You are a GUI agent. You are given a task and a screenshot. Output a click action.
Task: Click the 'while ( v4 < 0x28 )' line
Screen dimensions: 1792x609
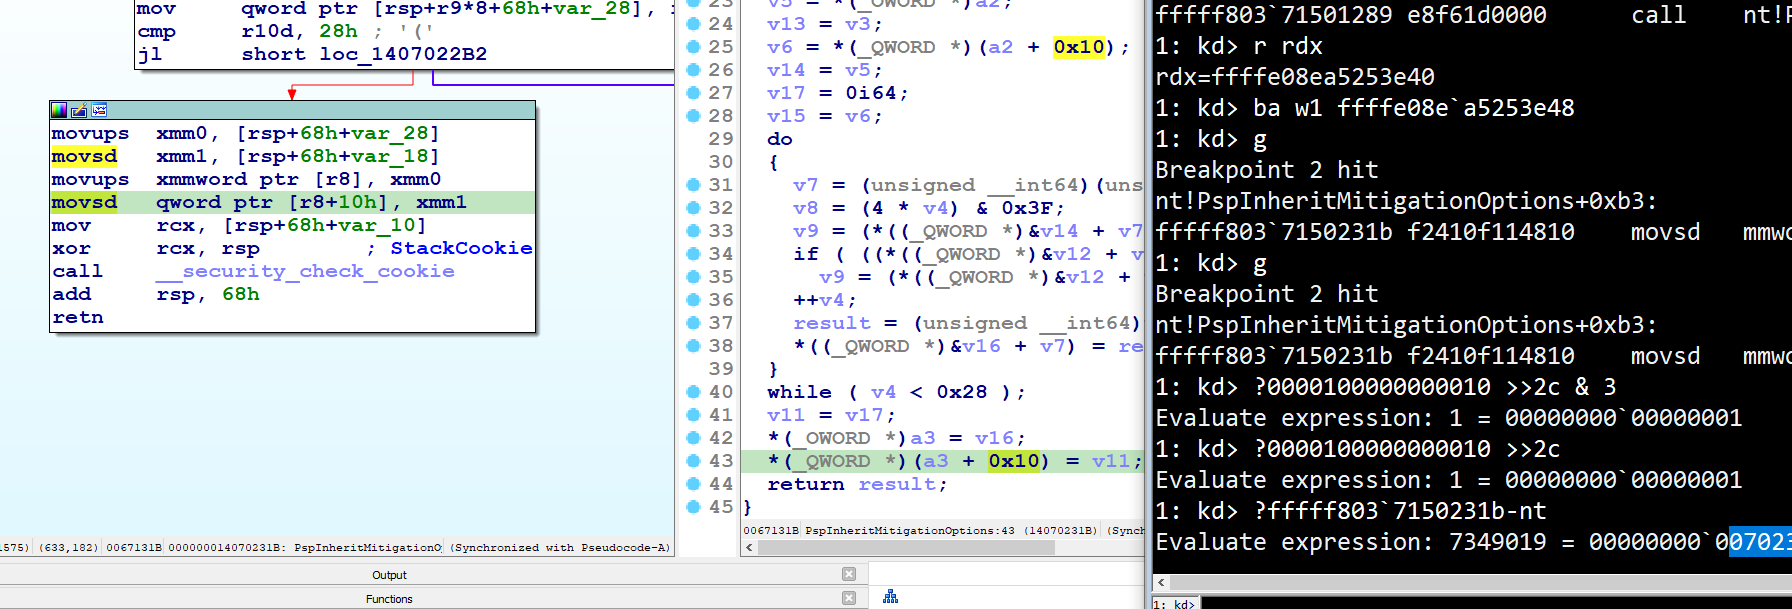tap(896, 391)
